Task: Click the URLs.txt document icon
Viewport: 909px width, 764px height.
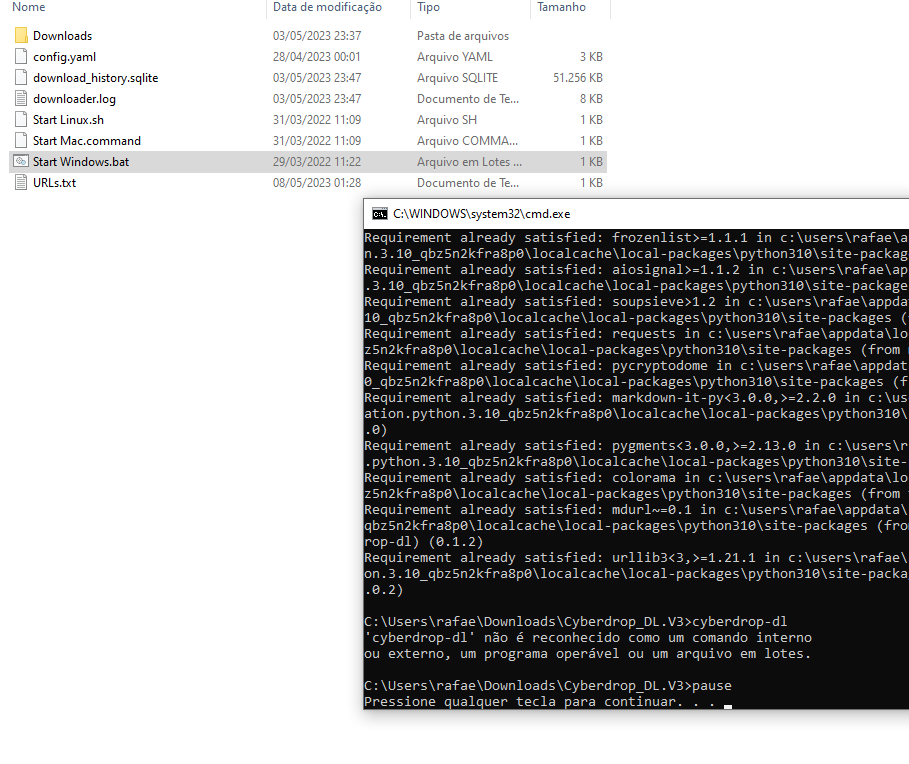Action: [x=21, y=183]
